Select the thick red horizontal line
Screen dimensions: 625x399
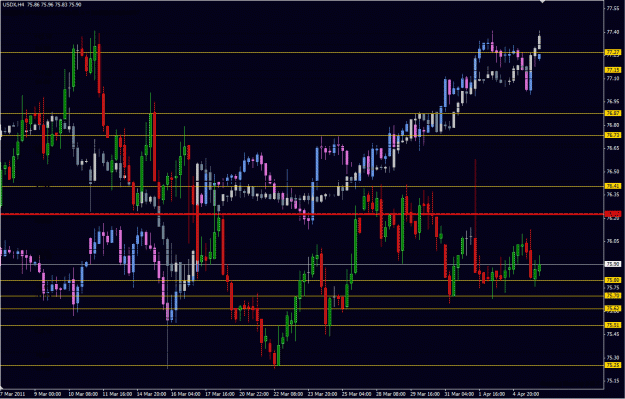coord(302,214)
